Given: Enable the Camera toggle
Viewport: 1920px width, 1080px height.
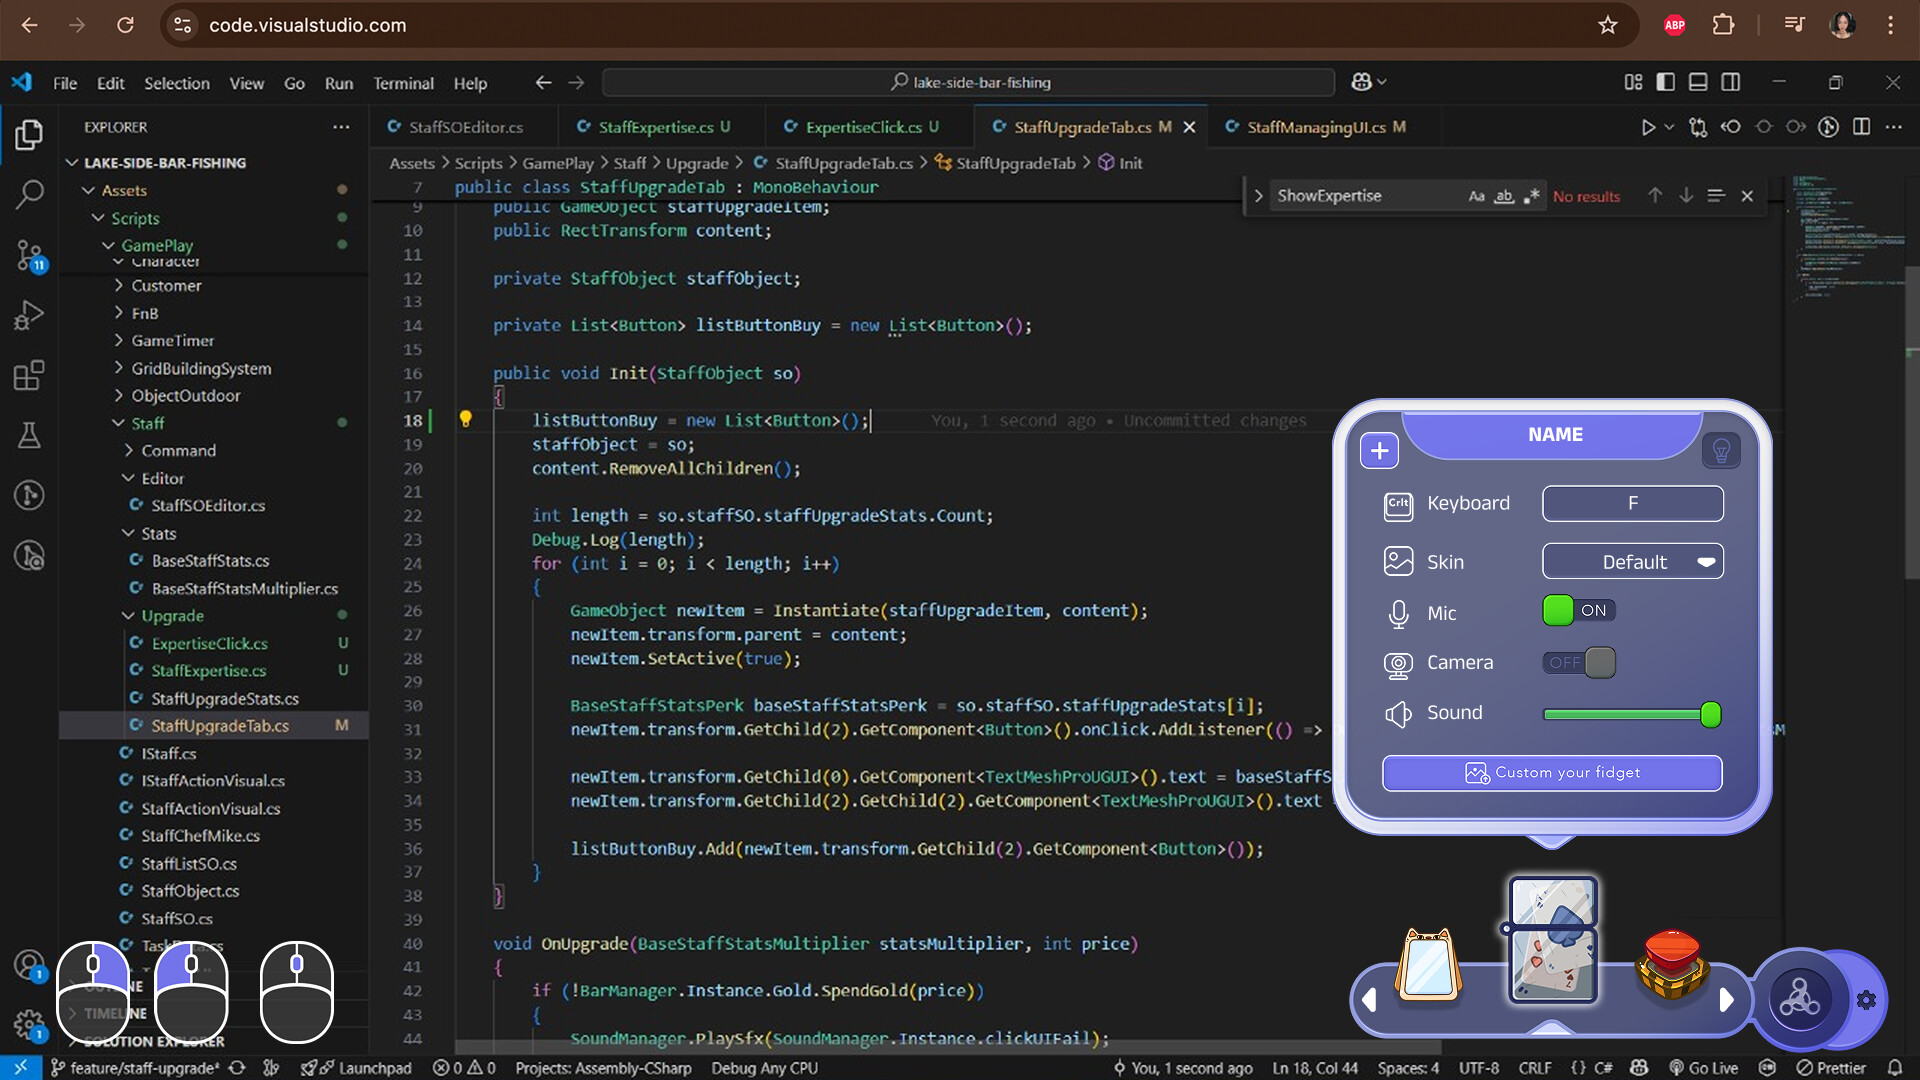Looking at the screenshot, I should coord(1580,662).
